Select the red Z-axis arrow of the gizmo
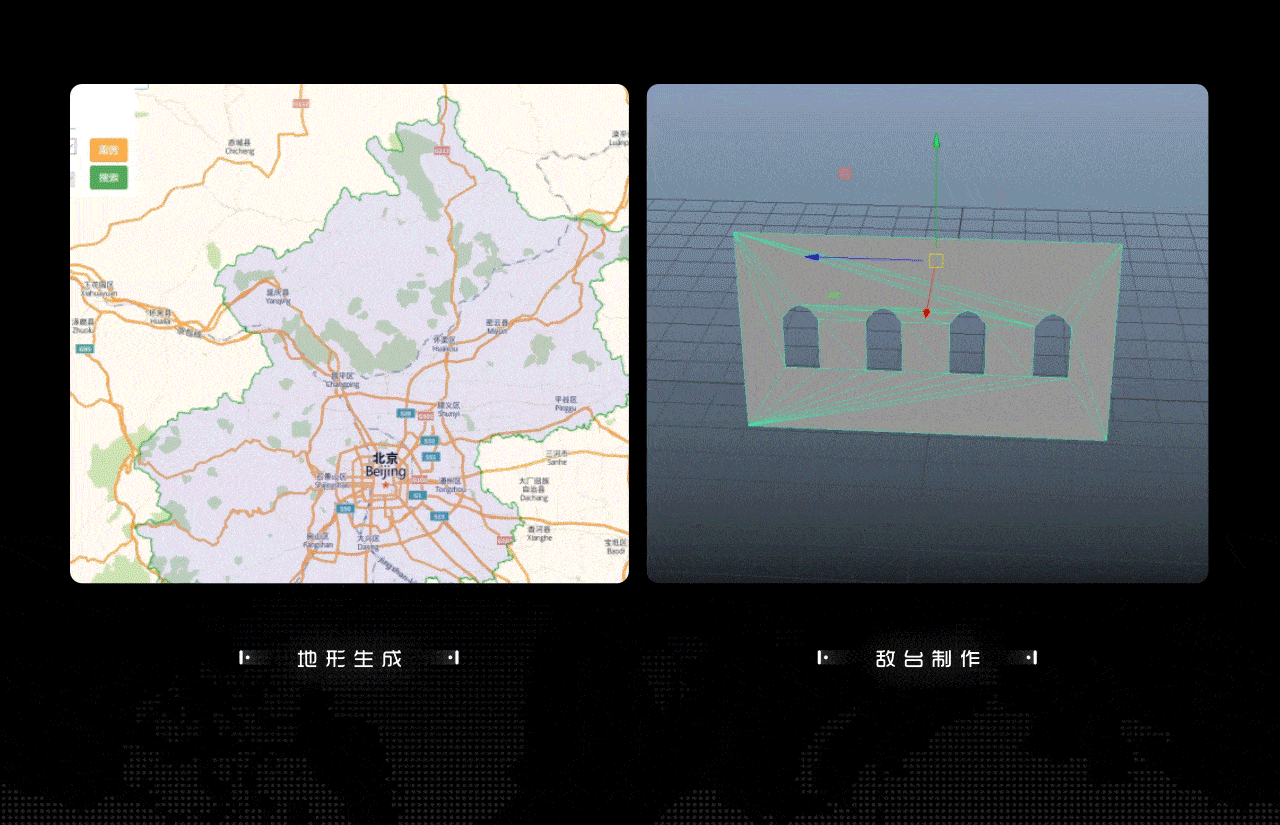 click(x=925, y=310)
